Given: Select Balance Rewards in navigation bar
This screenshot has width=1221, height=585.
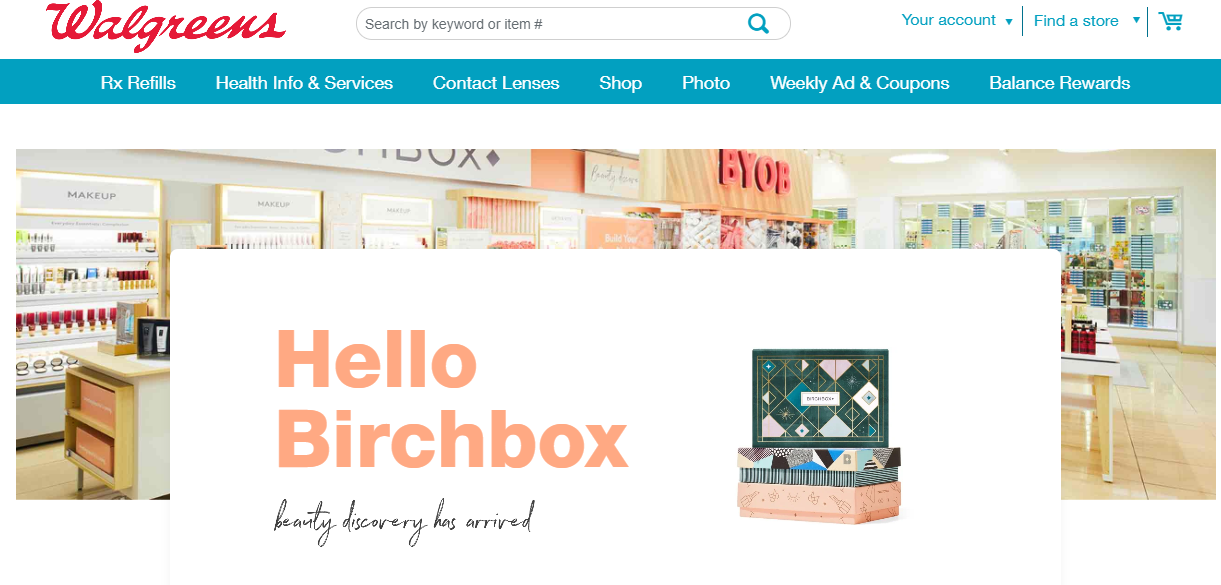Looking at the screenshot, I should coord(1059,83).
